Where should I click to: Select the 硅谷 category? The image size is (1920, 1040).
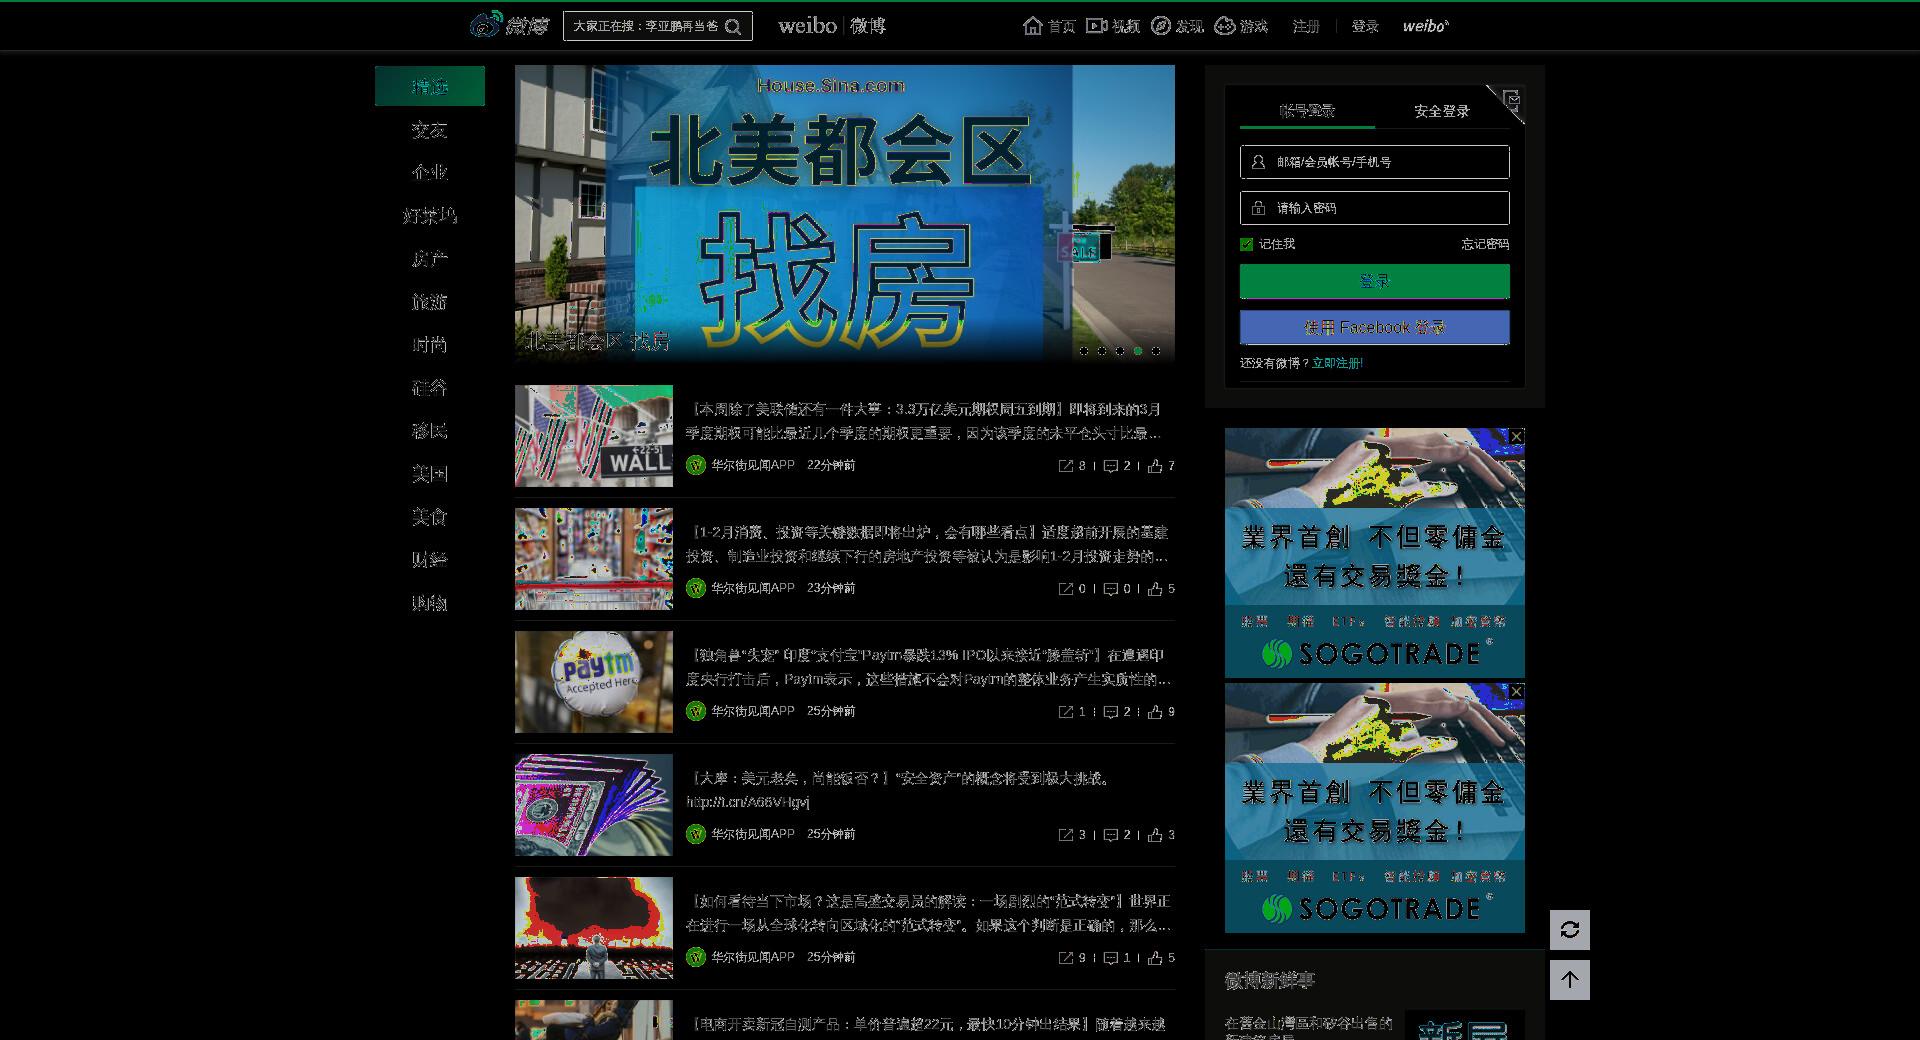[430, 388]
